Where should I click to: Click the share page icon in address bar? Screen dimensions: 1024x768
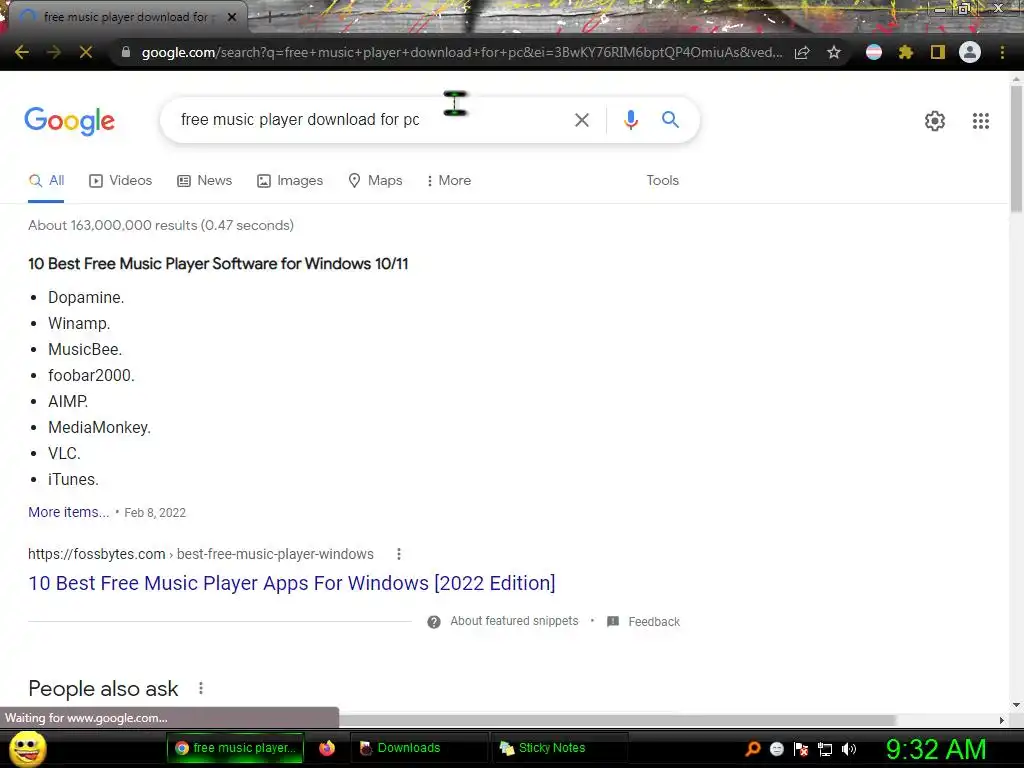802,52
